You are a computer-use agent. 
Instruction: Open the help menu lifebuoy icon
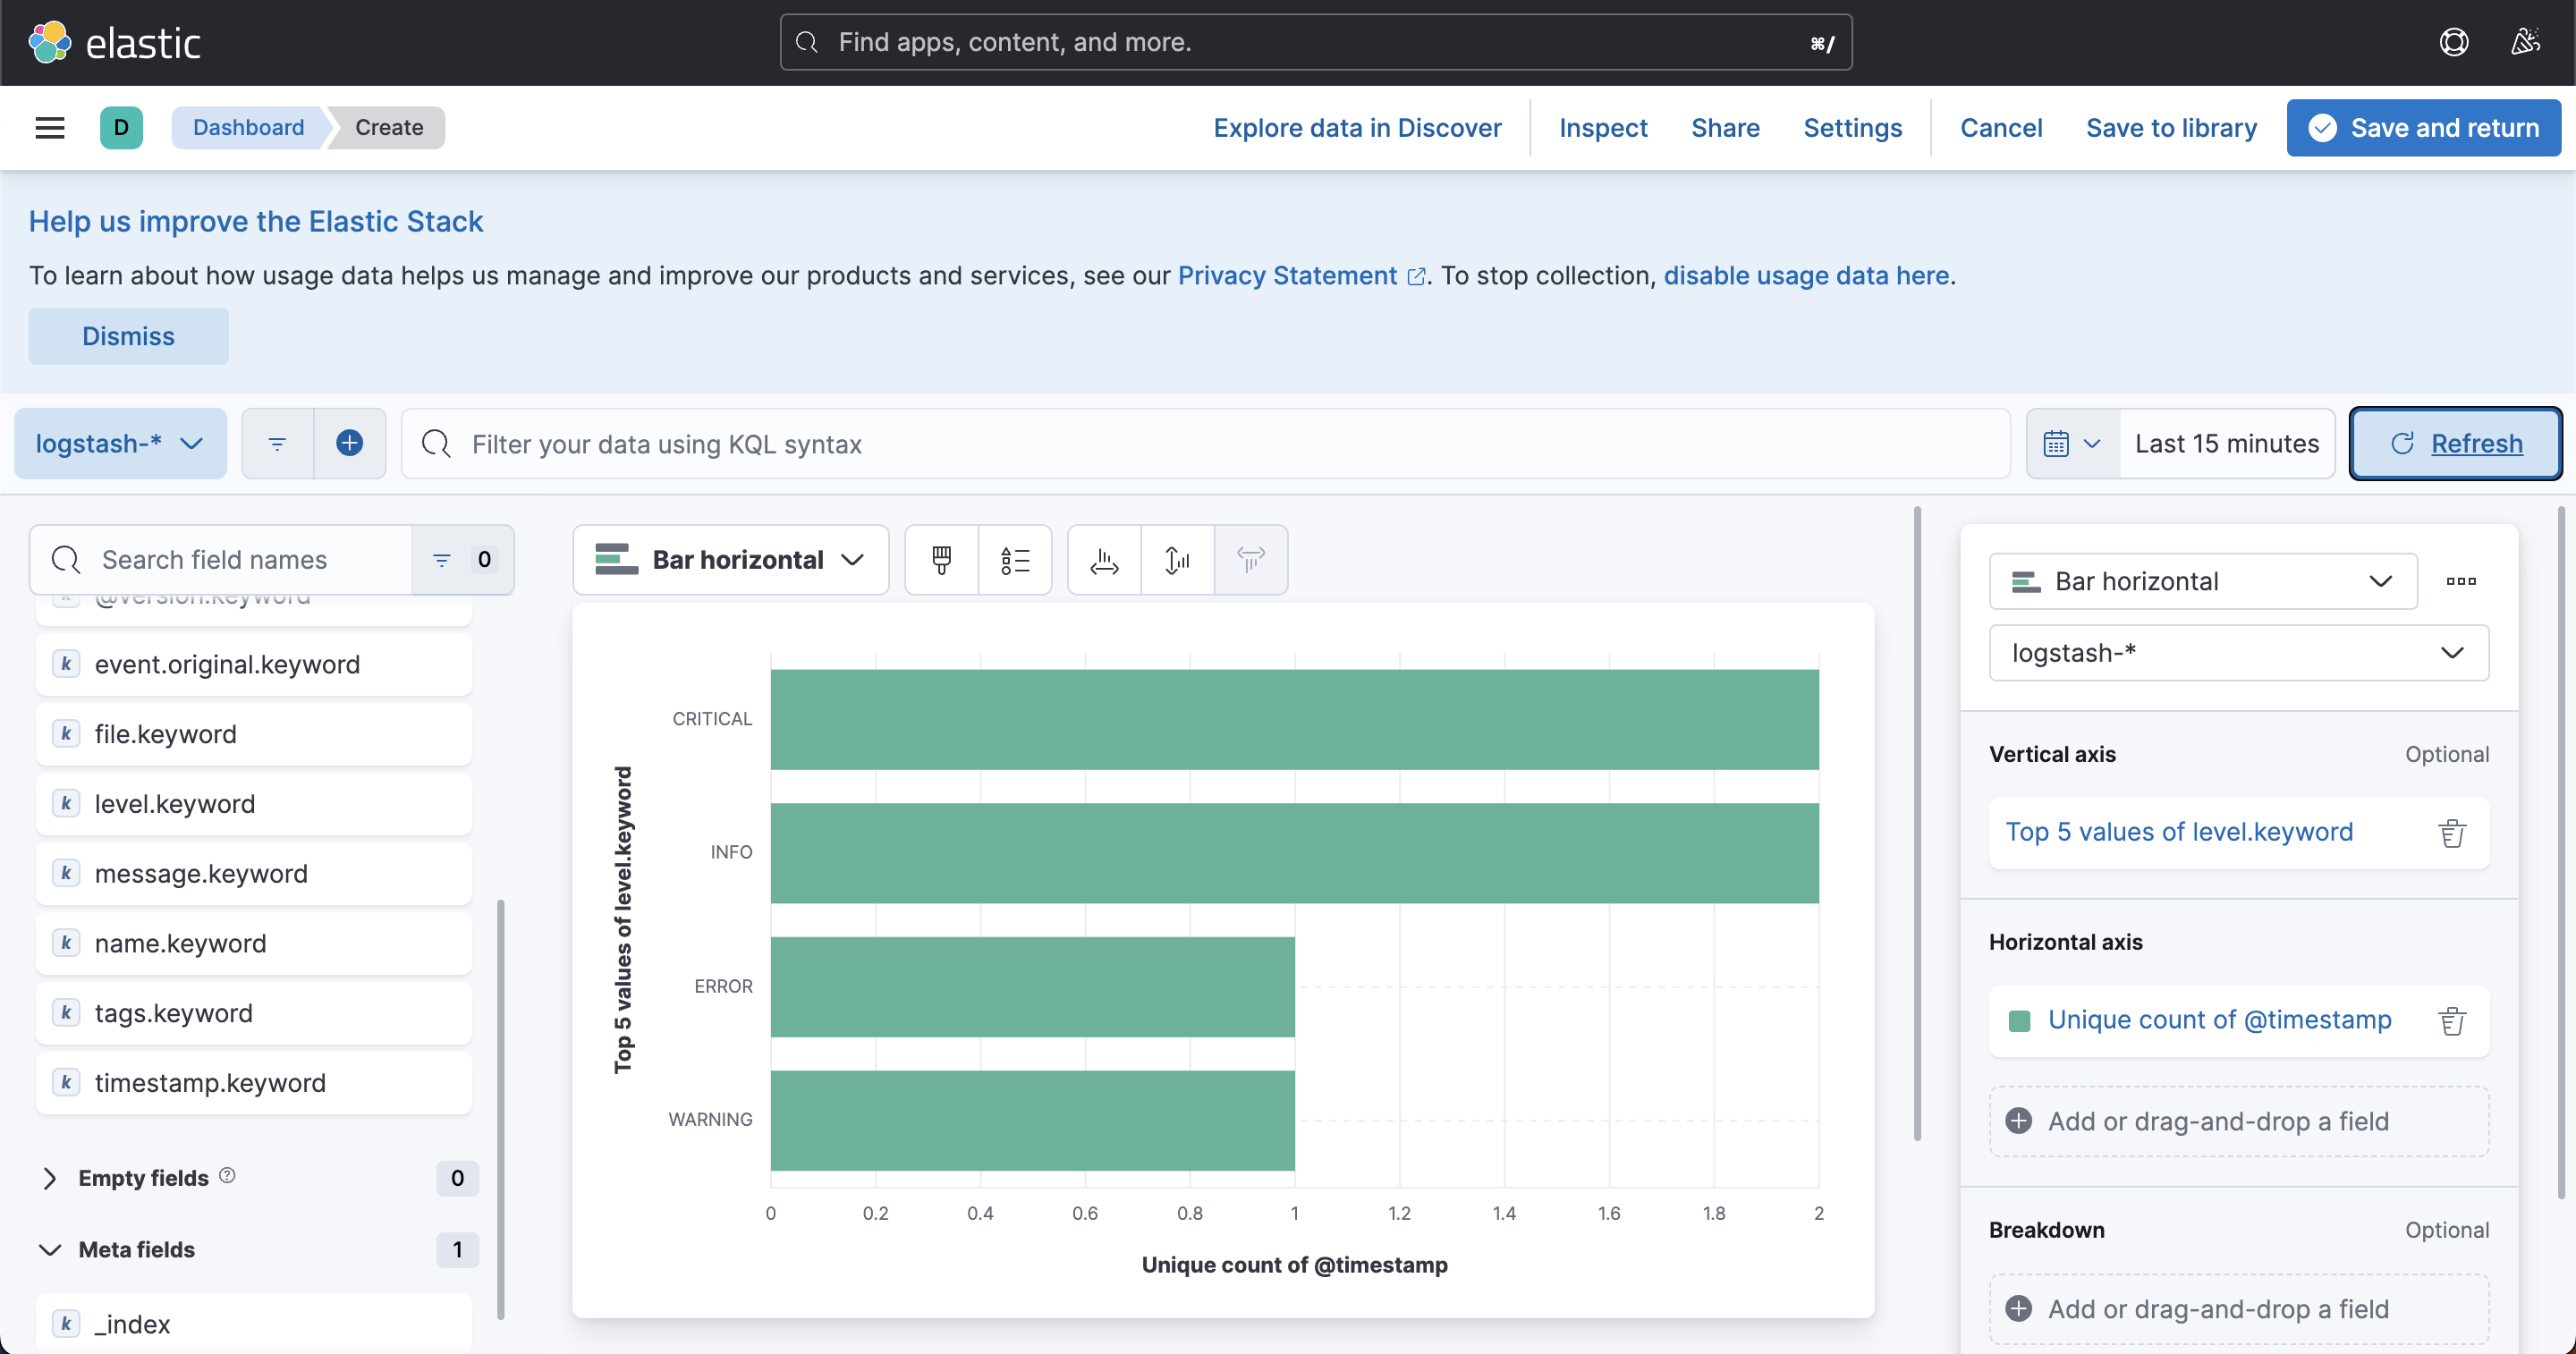tap(2454, 42)
